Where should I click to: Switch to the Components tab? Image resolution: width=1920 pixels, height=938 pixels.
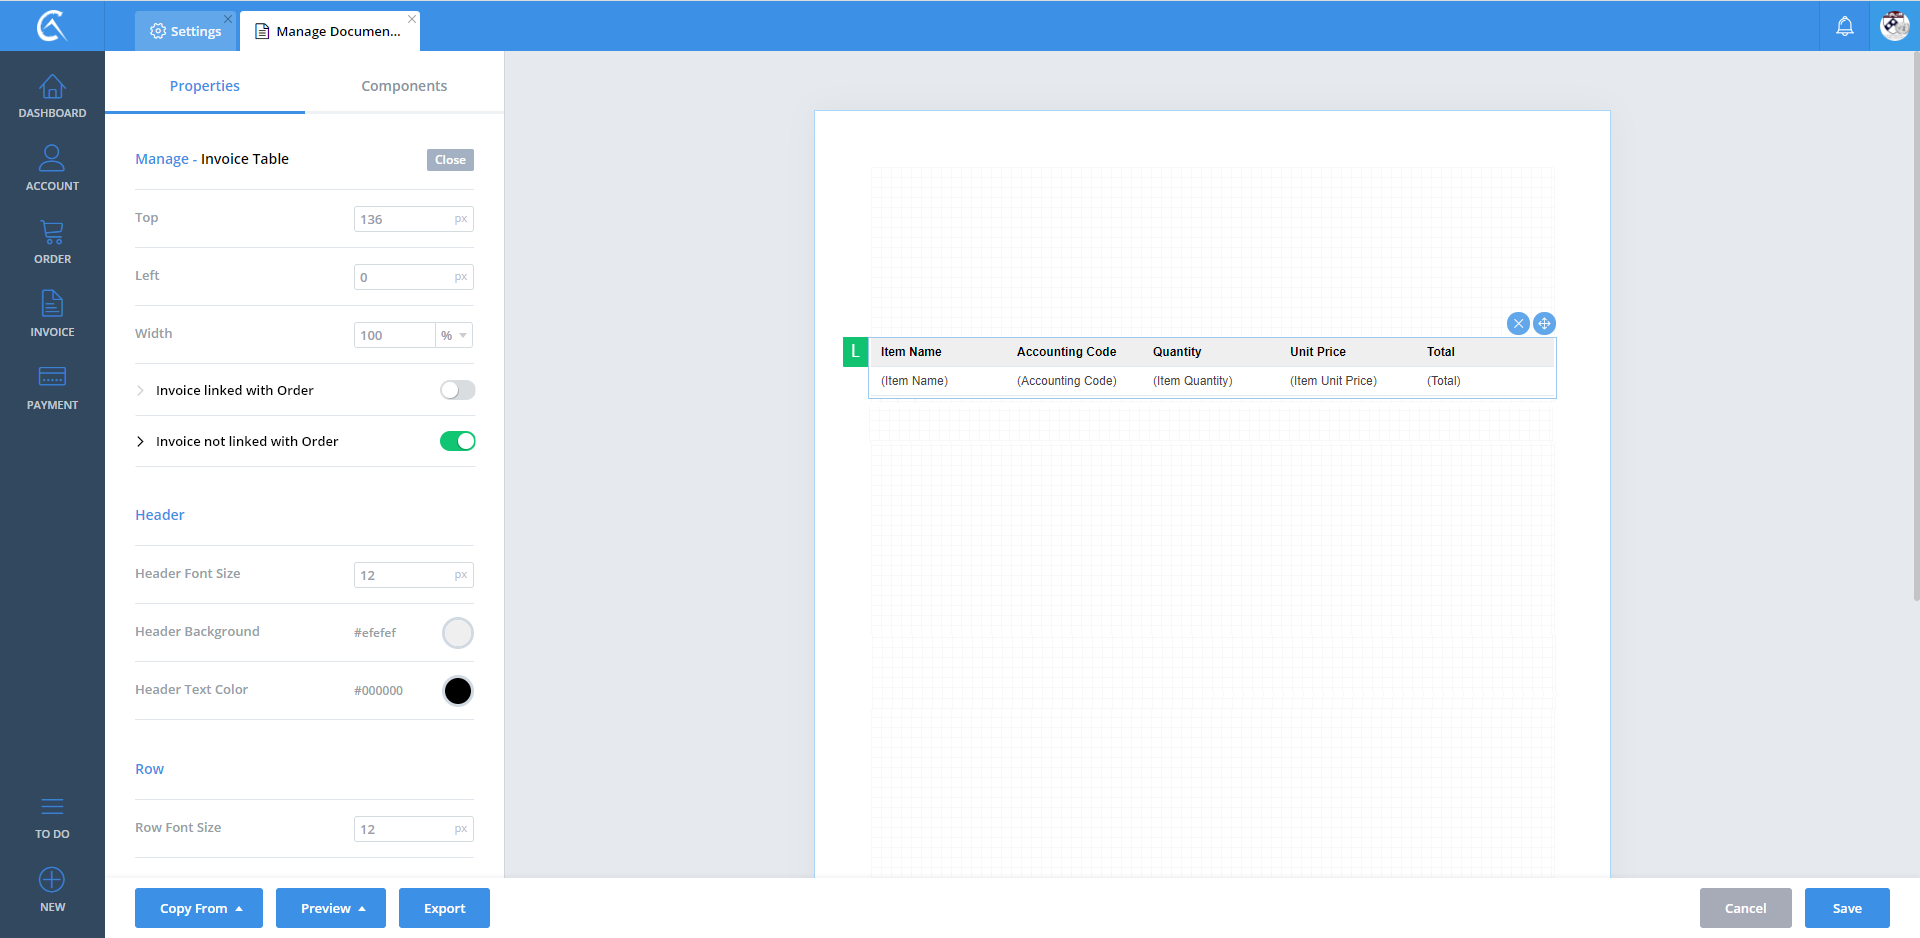tap(404, 86)
